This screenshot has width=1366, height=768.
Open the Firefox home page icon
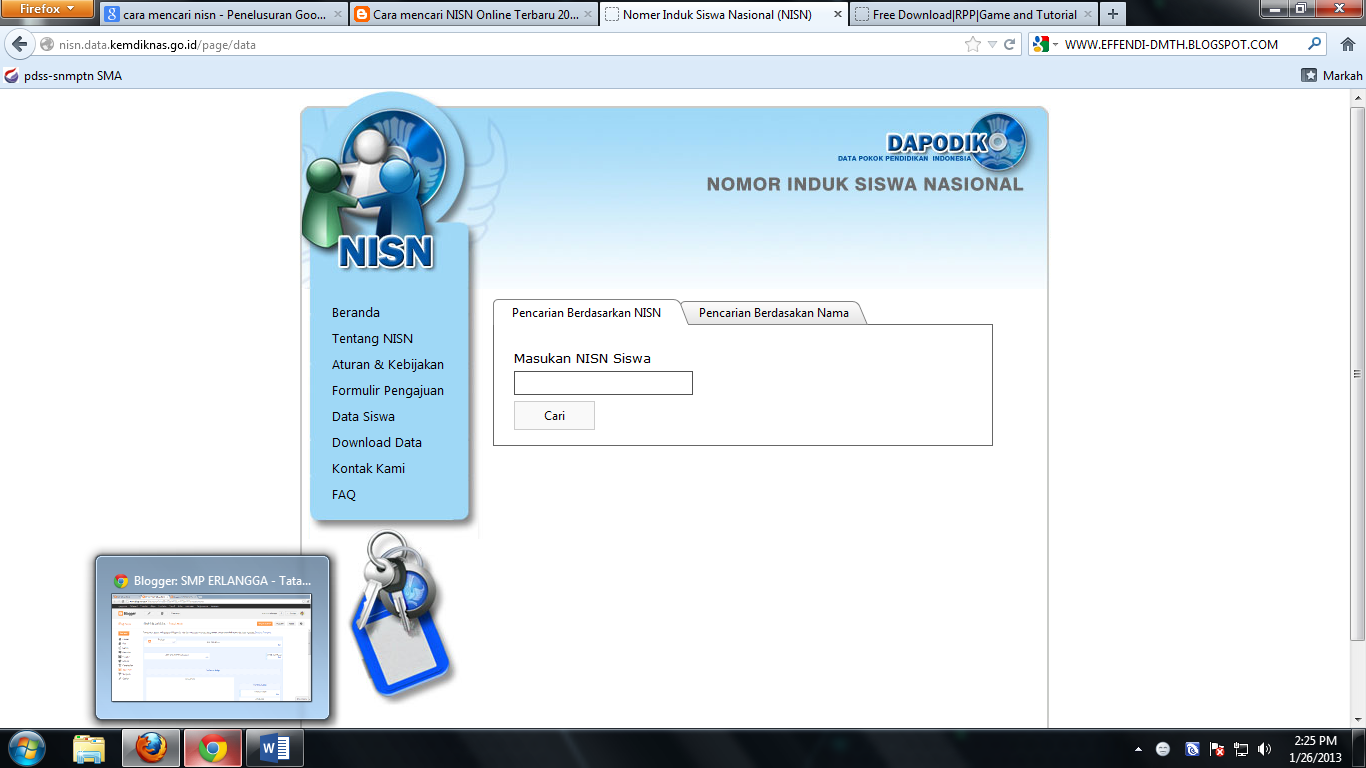[1347, 44]
